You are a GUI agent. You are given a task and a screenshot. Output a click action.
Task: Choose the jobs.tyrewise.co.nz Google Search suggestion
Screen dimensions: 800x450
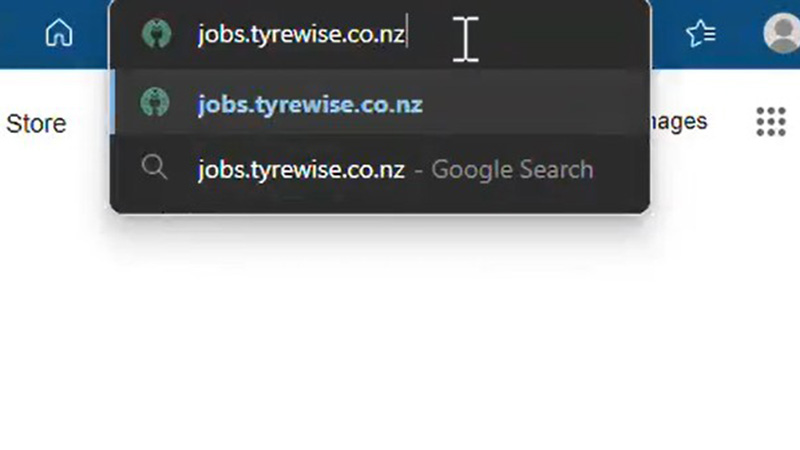point(380,169)
